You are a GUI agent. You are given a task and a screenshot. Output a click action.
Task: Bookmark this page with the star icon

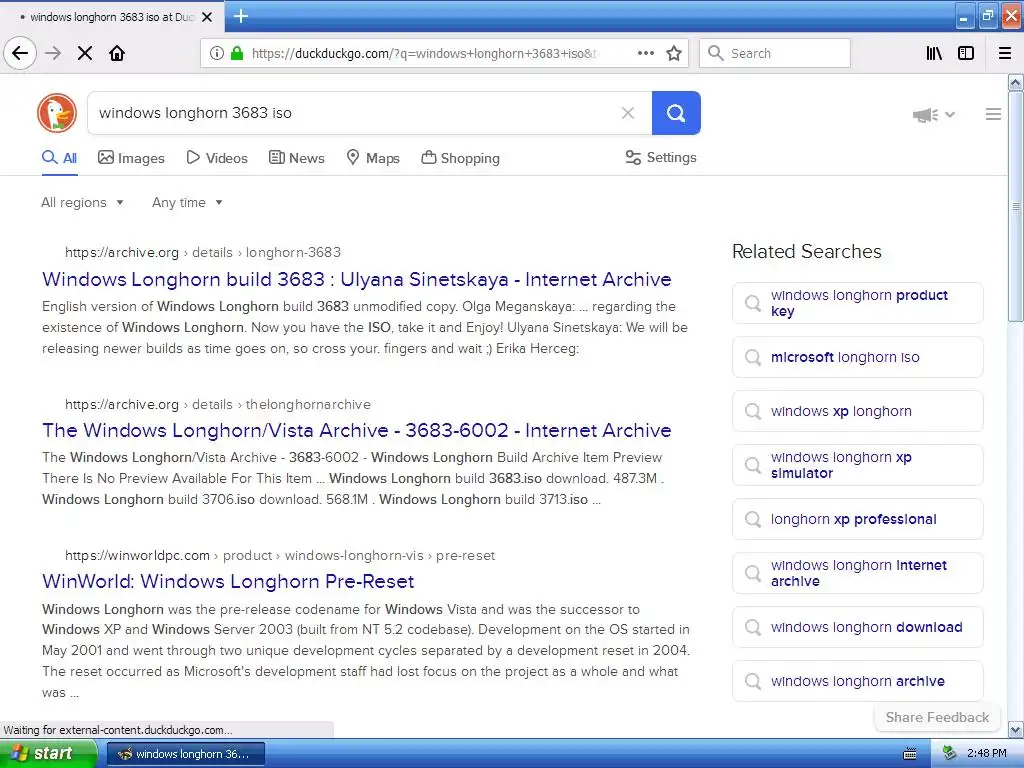(x=674, y=53)
